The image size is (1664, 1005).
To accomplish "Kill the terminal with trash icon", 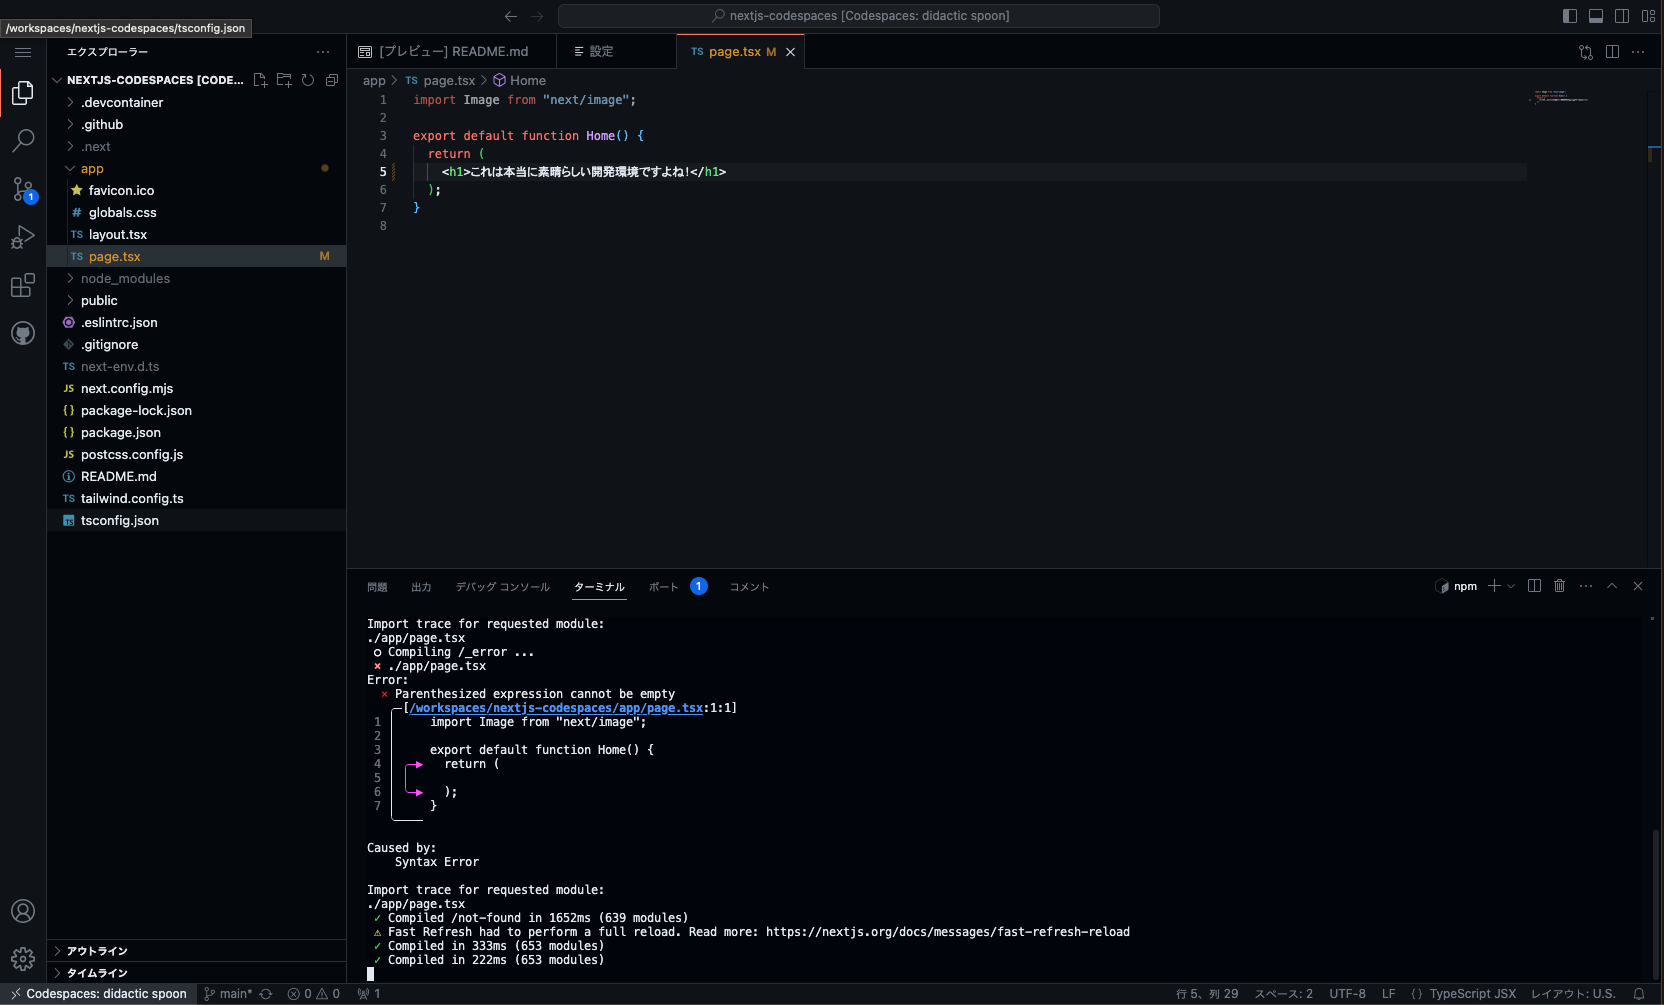I will 1559,586.
